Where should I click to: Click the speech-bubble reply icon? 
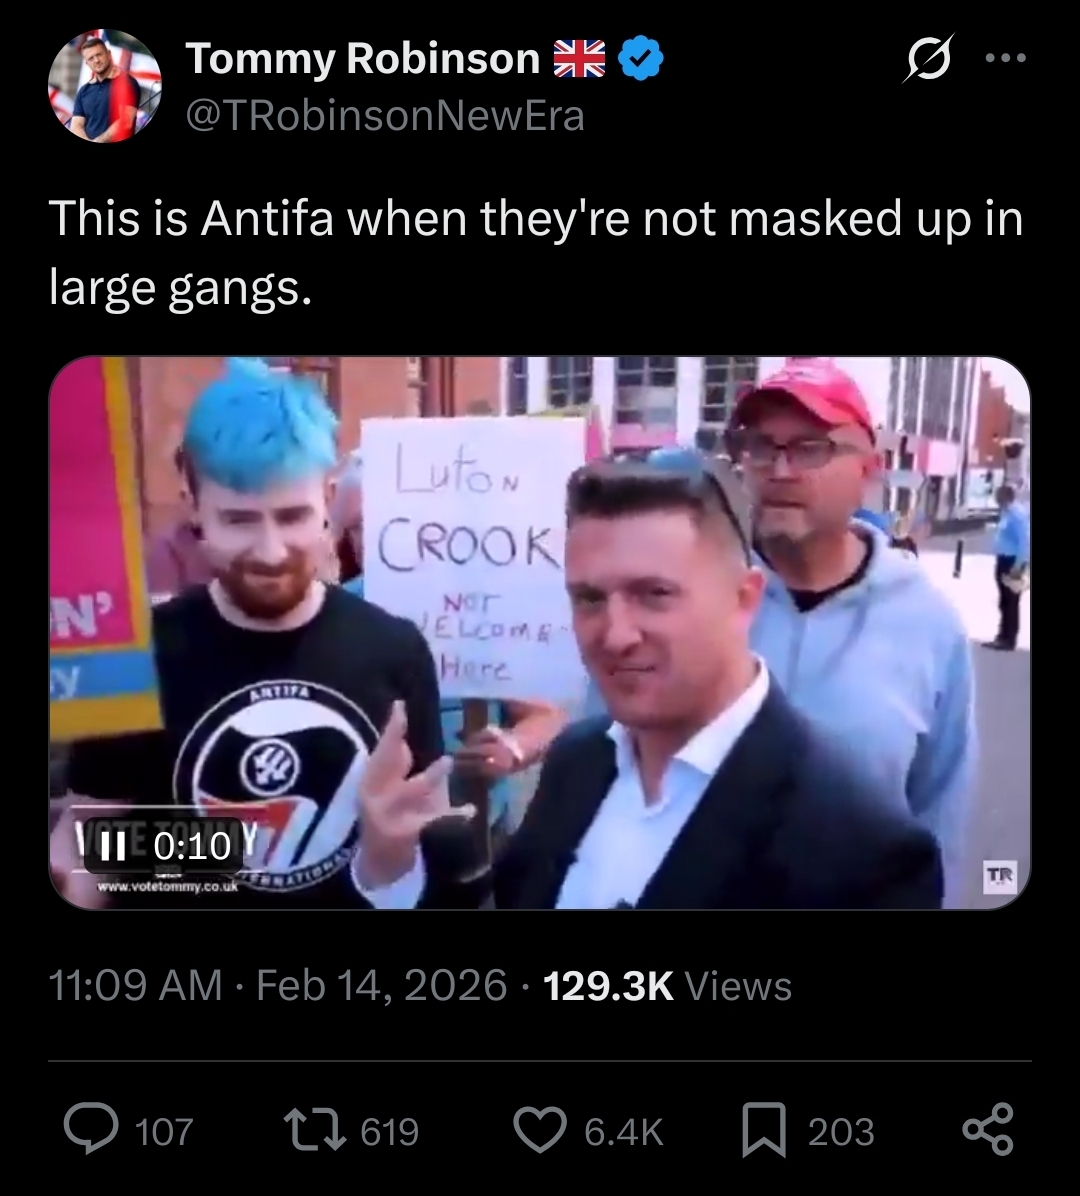[91, 1130]
